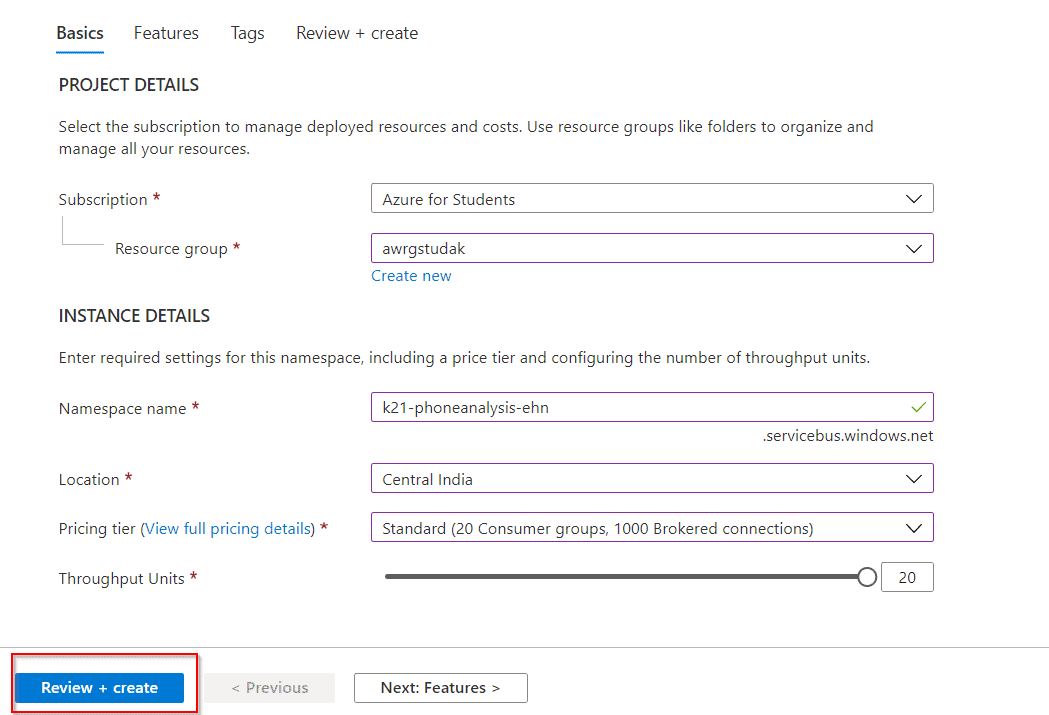The height and width of the screenshot is (715, 1049).
Task: Click the .servicebus.windows.net suffix text
Action: [847, 436]
